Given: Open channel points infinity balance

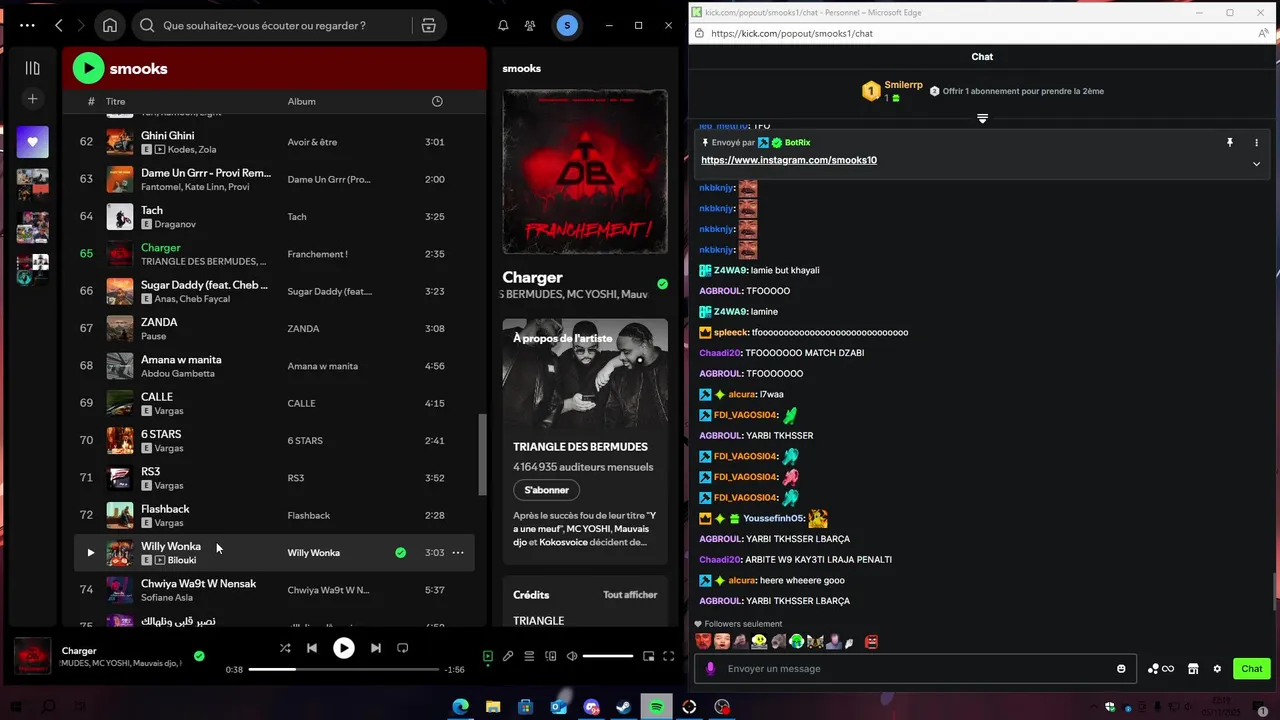Looking at the screenshot, I should (x=1161, y=668).
